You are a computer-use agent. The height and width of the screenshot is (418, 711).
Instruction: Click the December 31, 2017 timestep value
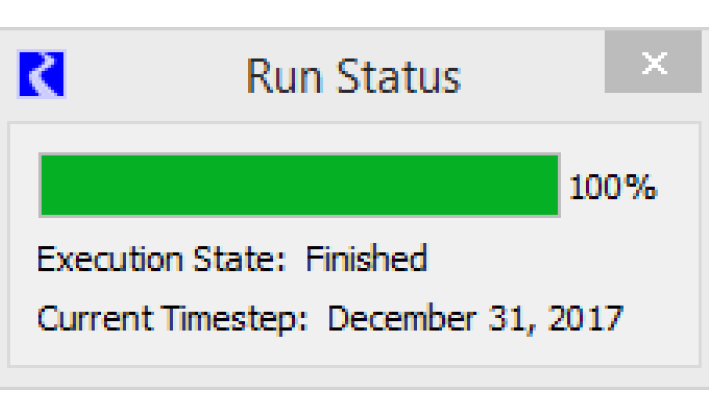pos(475,320)
